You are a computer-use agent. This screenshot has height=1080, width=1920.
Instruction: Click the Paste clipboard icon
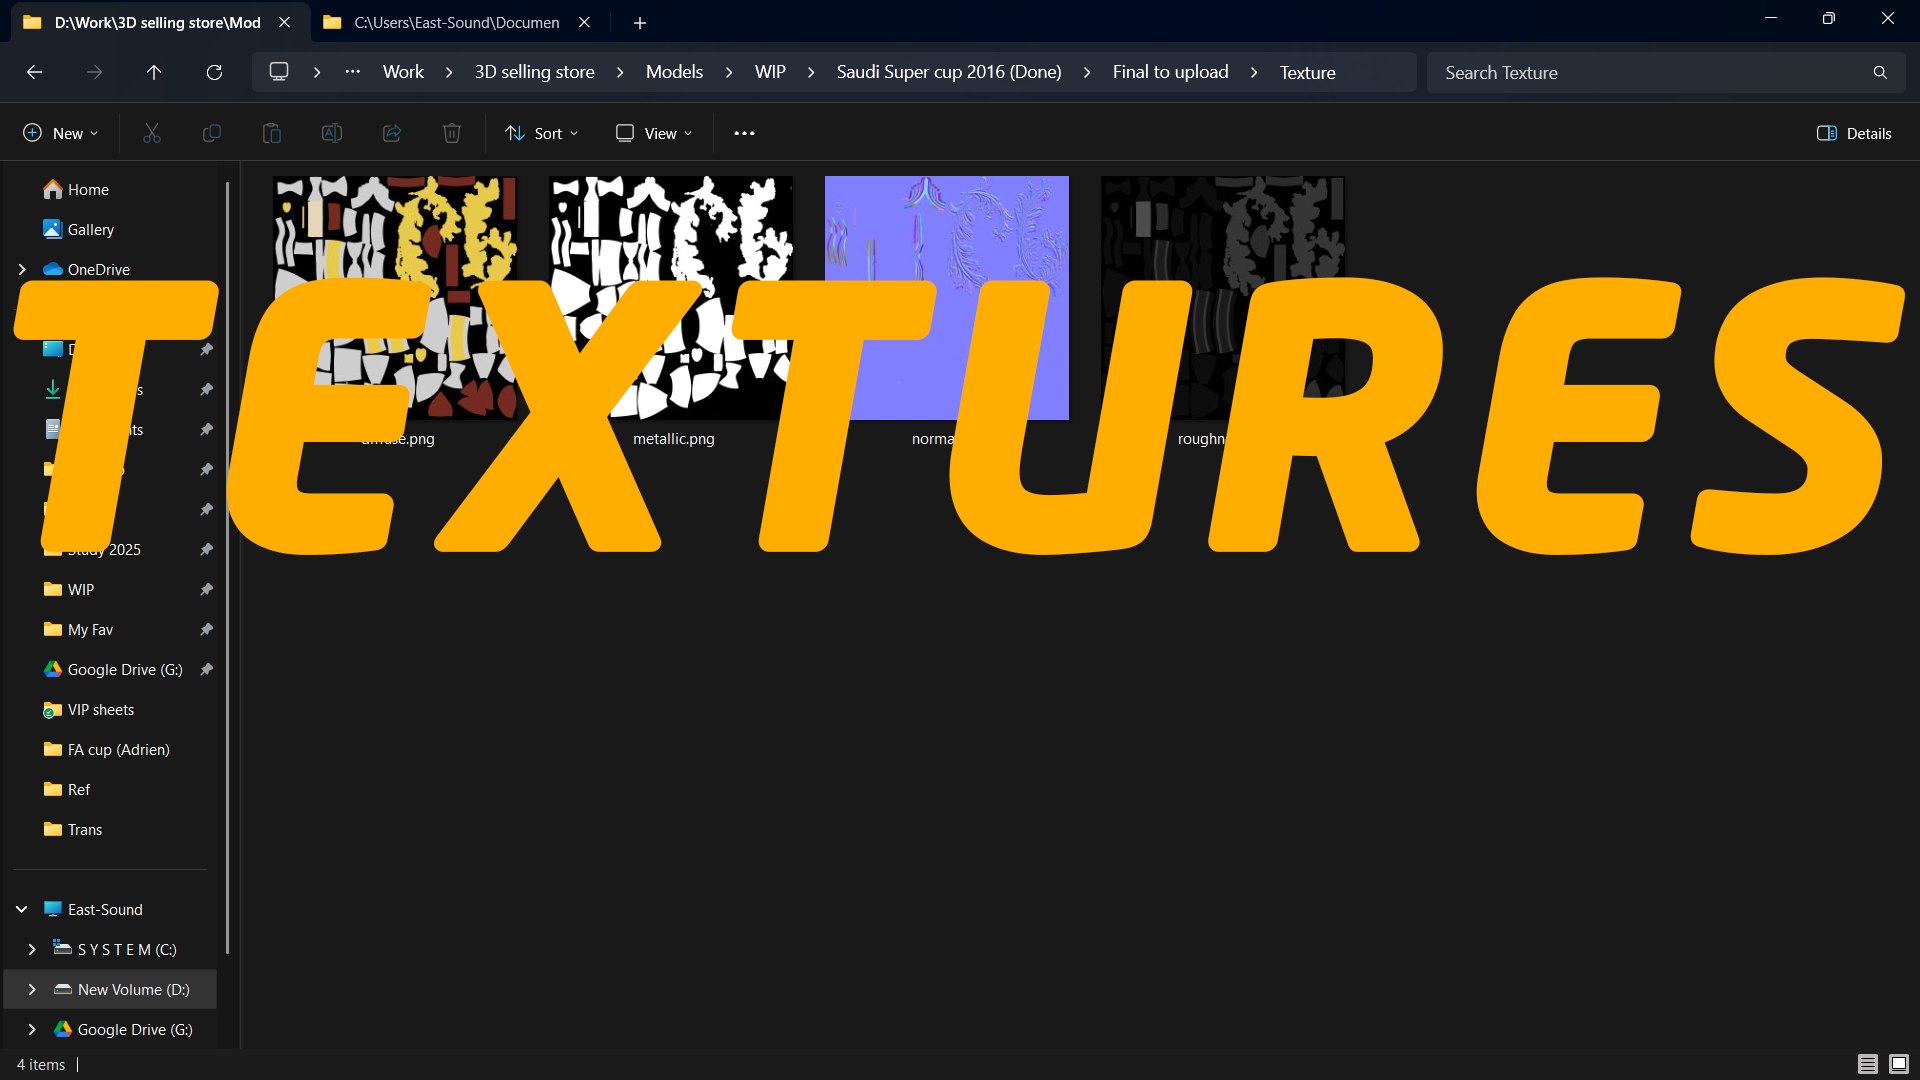tap(272, 133)
